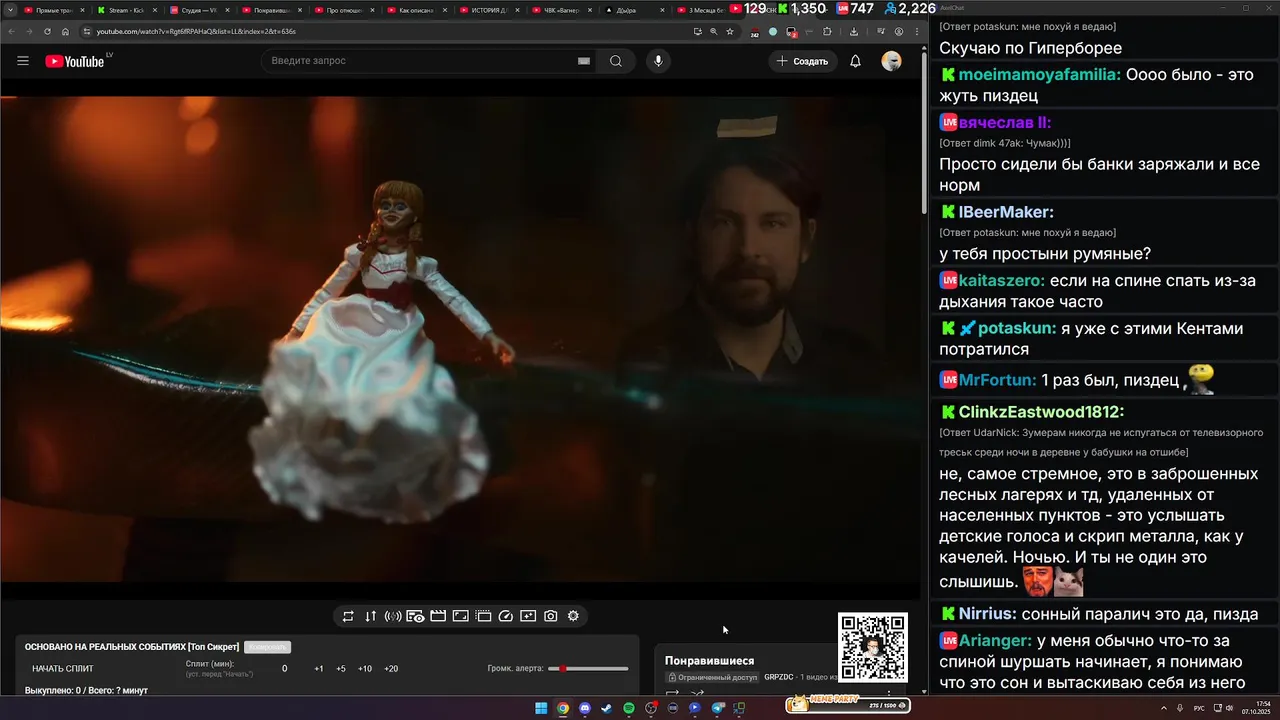Viewport: 1280px width, 720px height.
Task: Click username 'ClinkzEastwood1812' in chat
Action: tap(1039, 412)
